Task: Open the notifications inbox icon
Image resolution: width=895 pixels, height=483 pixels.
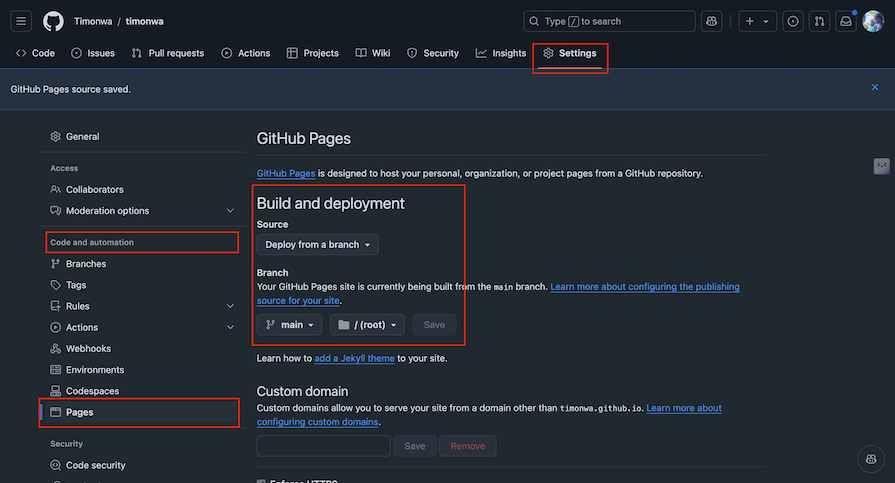Action: (x=846, y=21)
